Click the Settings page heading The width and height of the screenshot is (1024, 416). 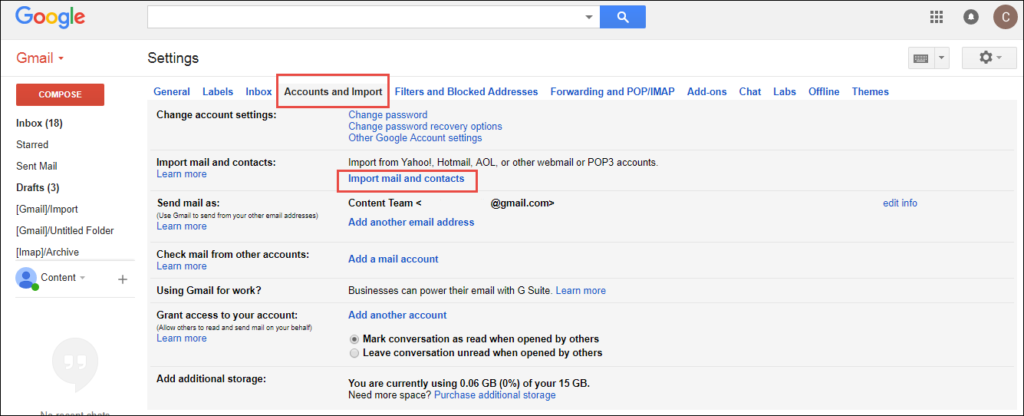[173, 58]
